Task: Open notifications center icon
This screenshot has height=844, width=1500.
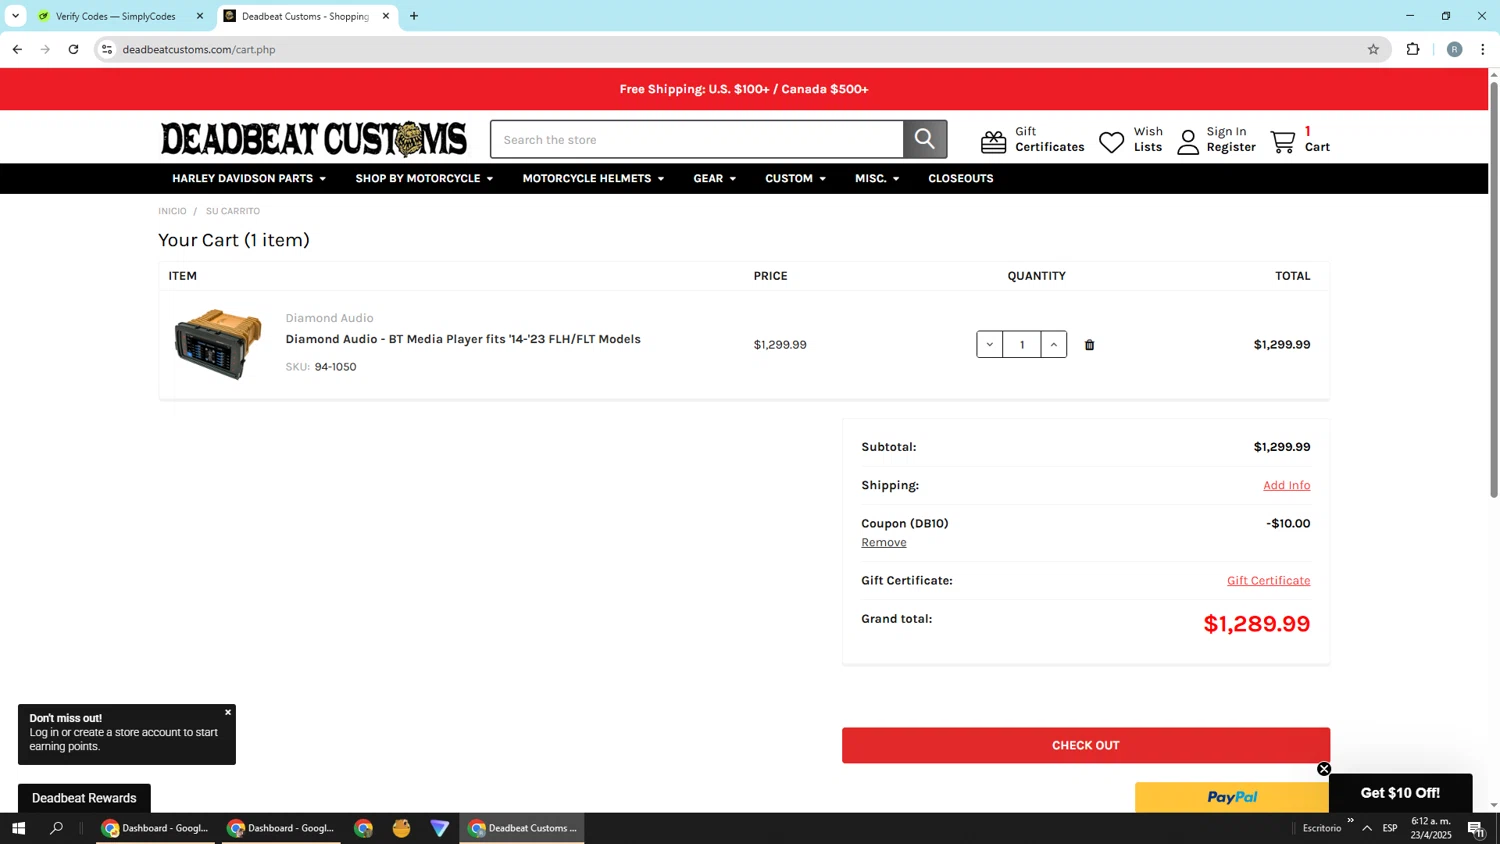Action: tap(1476, 828)
